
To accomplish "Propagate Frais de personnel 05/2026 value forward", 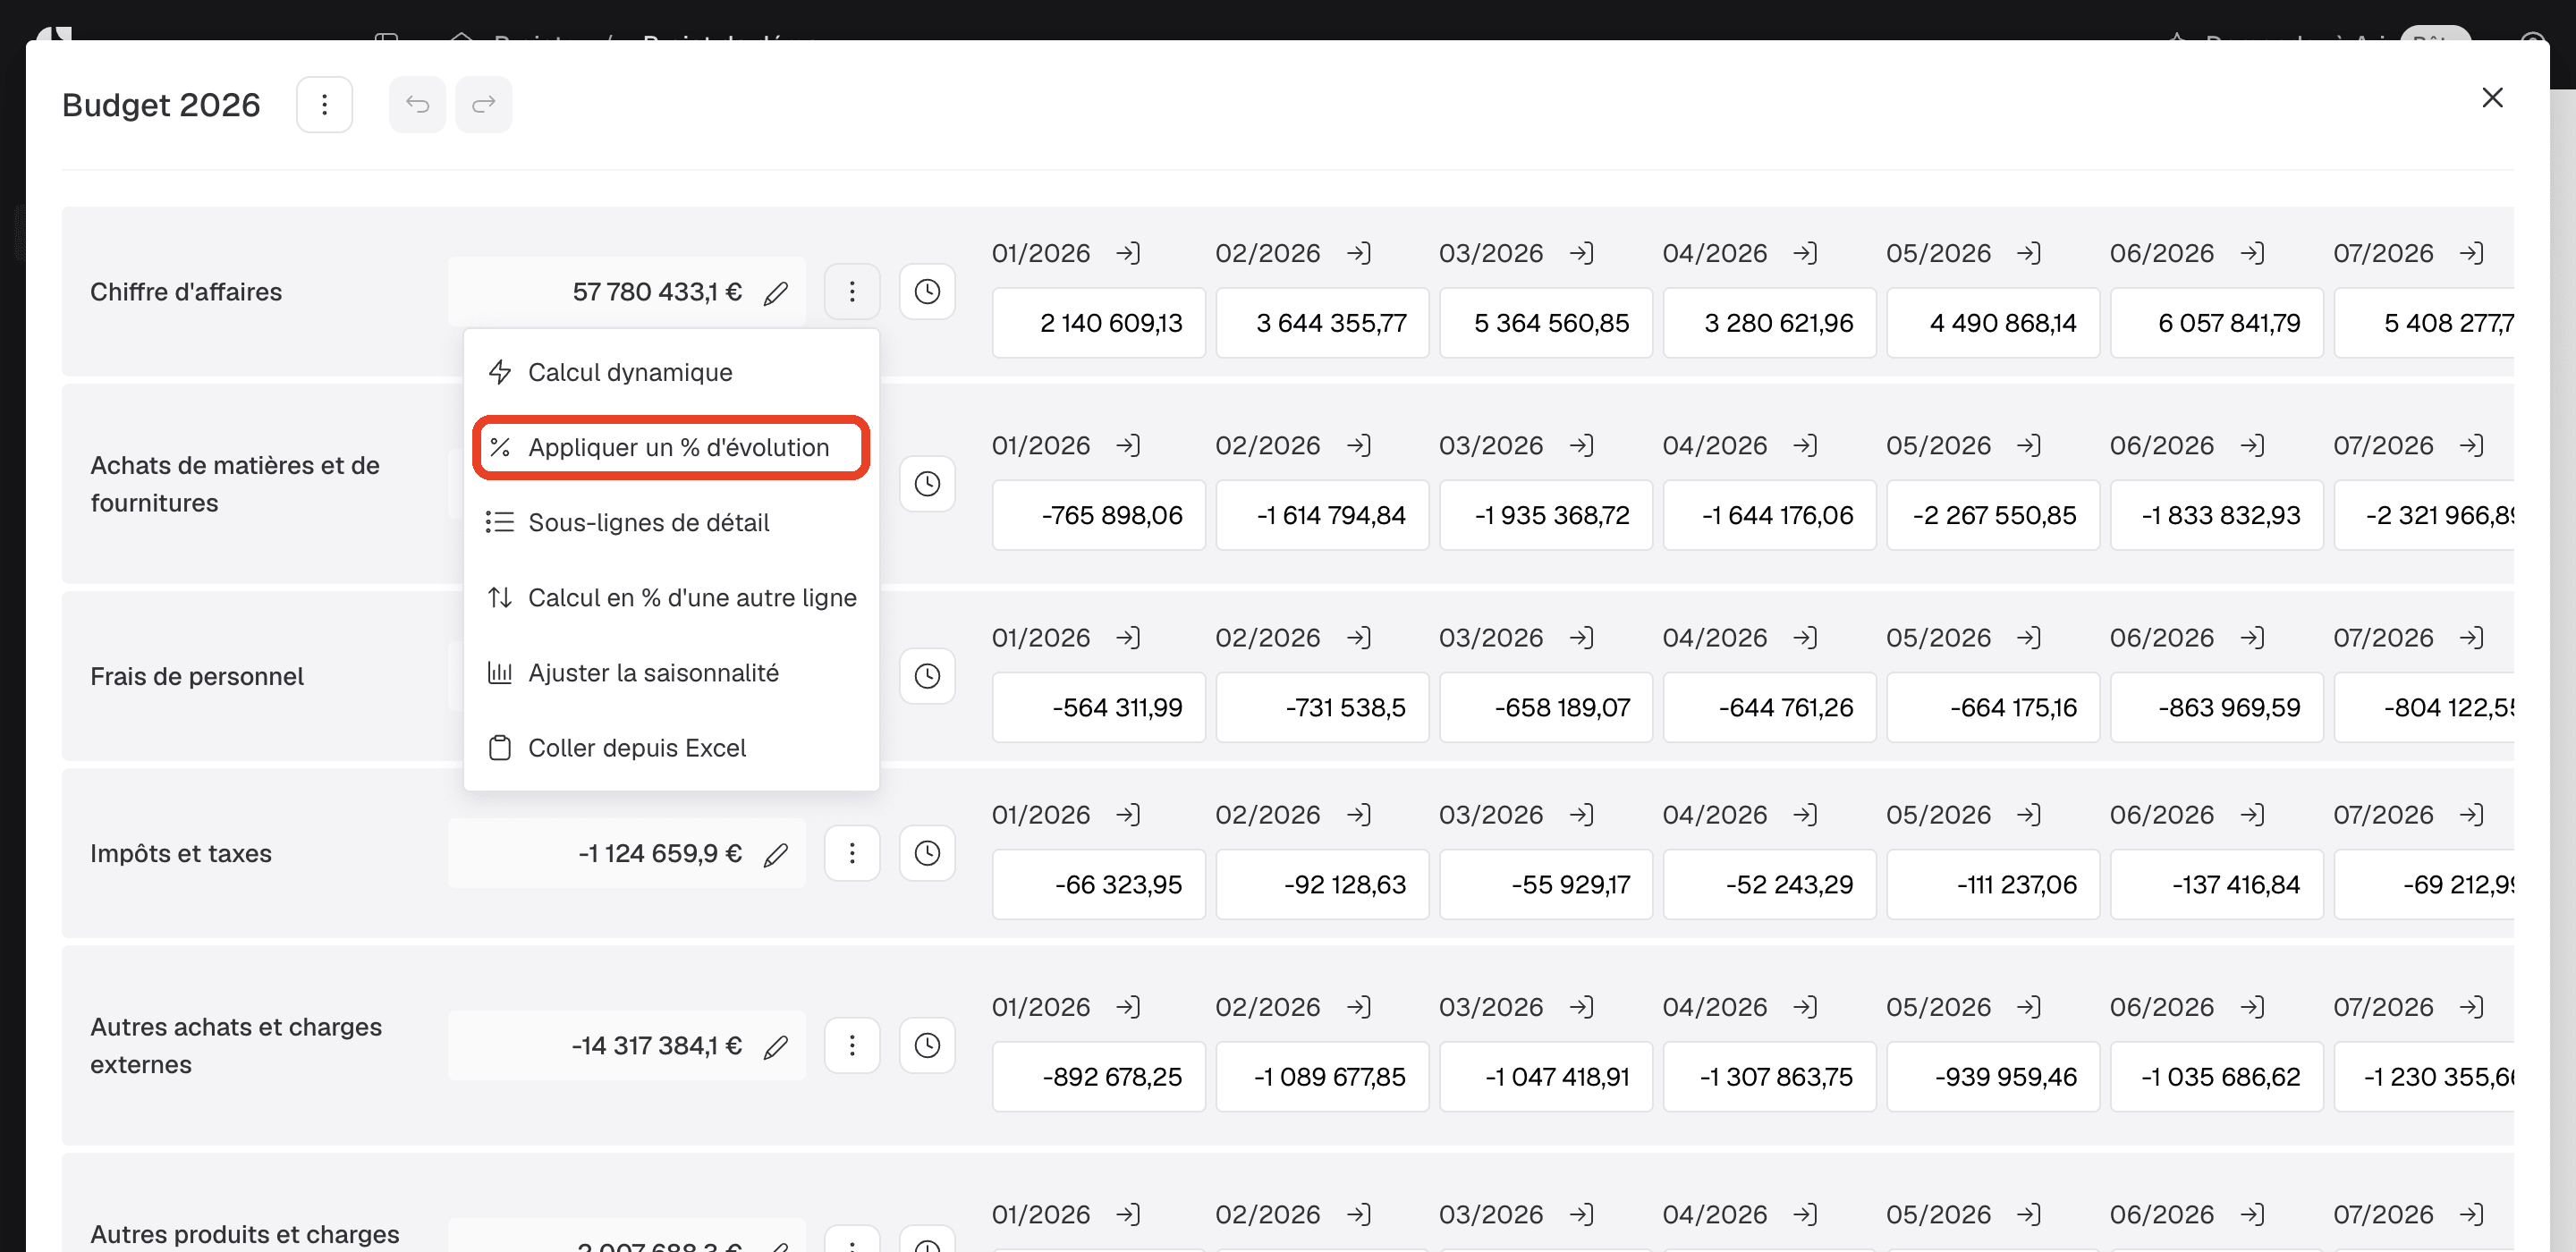I will [2029, 638].
